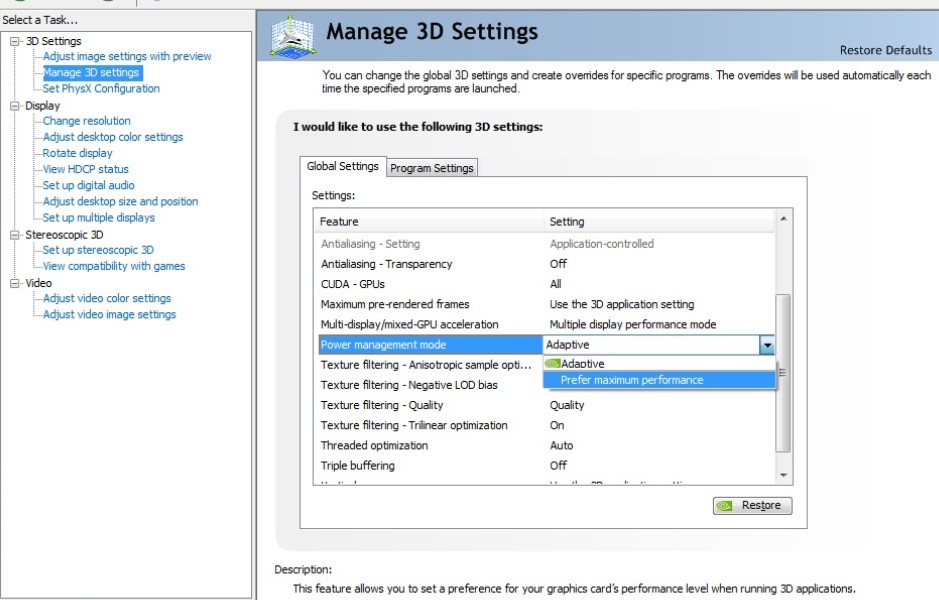Click the NVIDIA icon beside Adaptive option
Screen dimensions: 939x600
552,364
